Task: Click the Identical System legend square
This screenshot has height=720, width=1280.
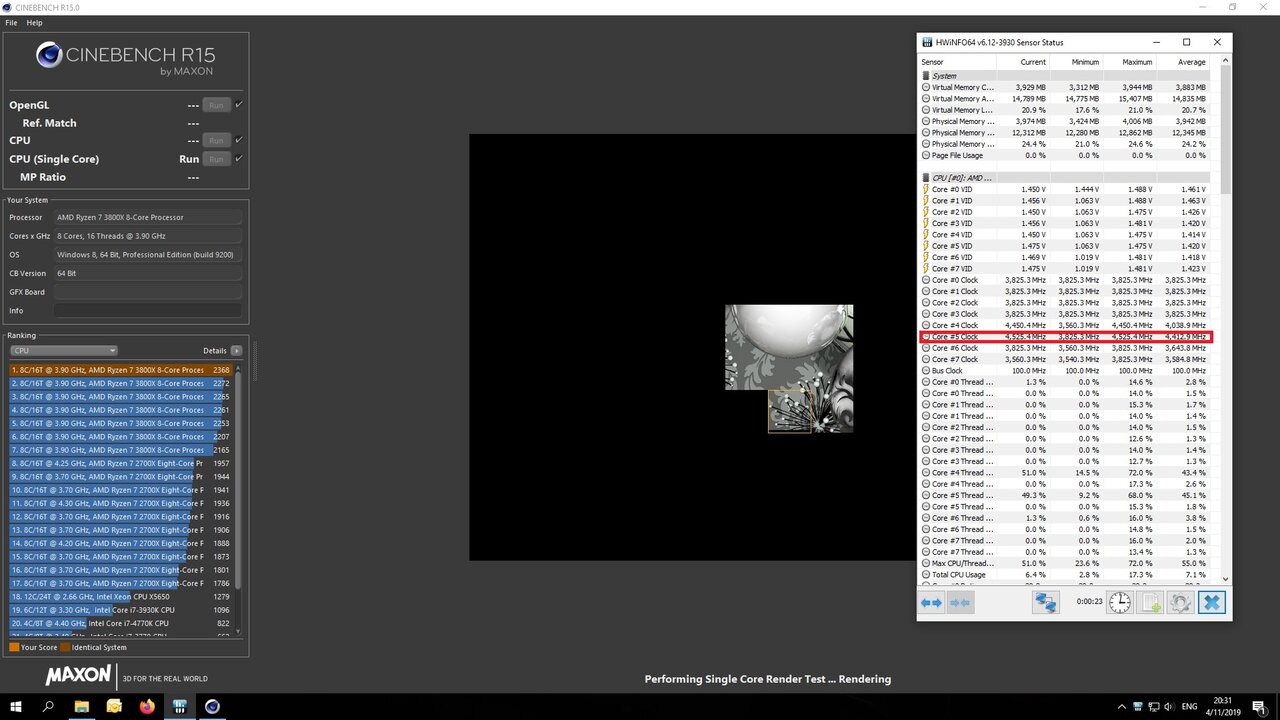Action: 65,647
